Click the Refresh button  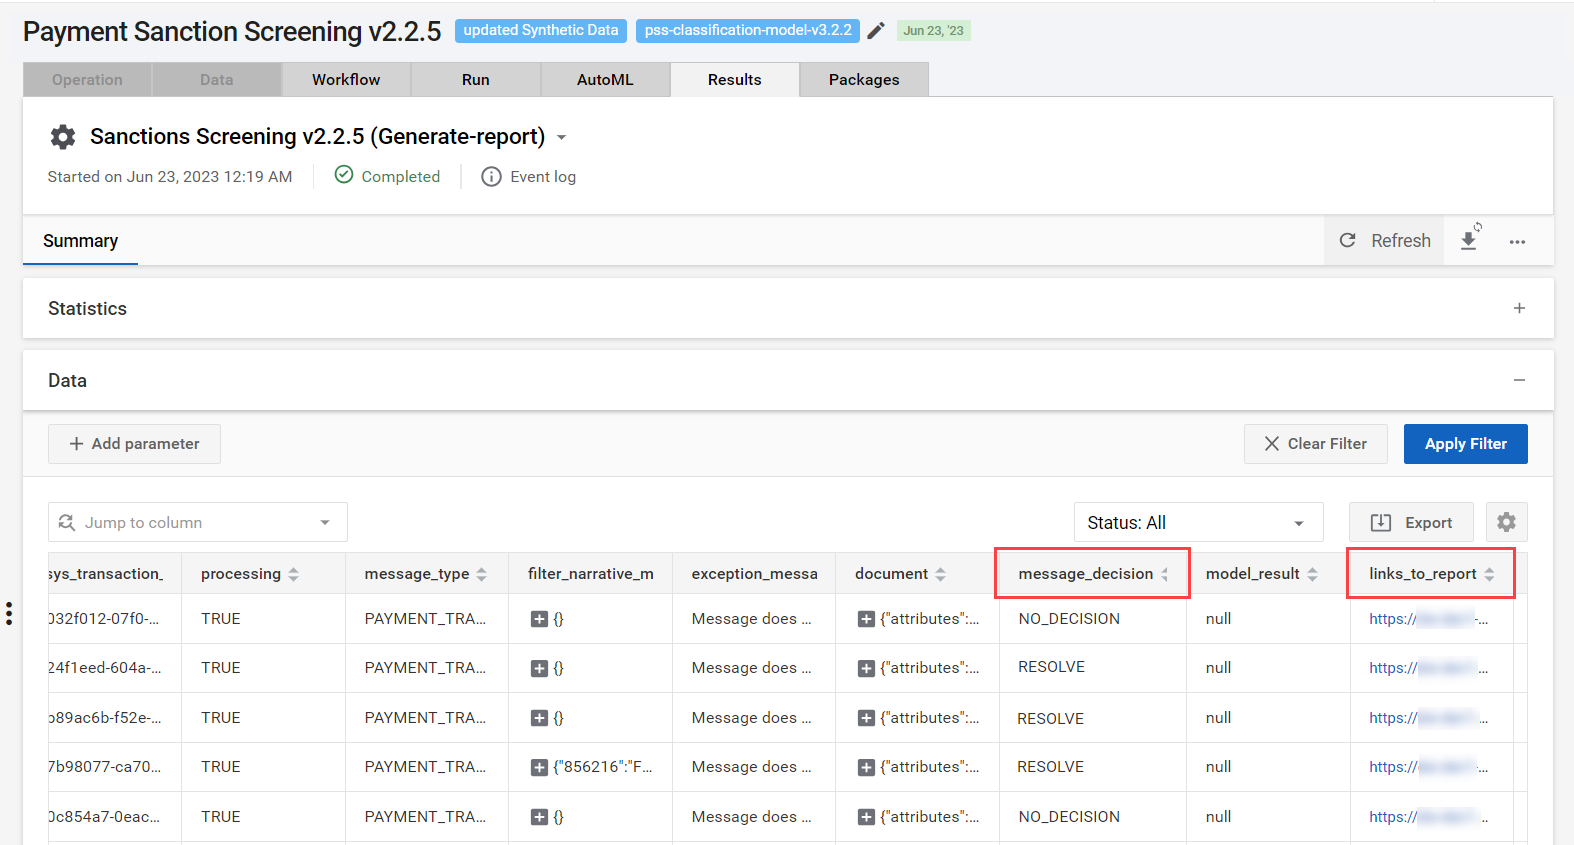(x=1385, y=240)
